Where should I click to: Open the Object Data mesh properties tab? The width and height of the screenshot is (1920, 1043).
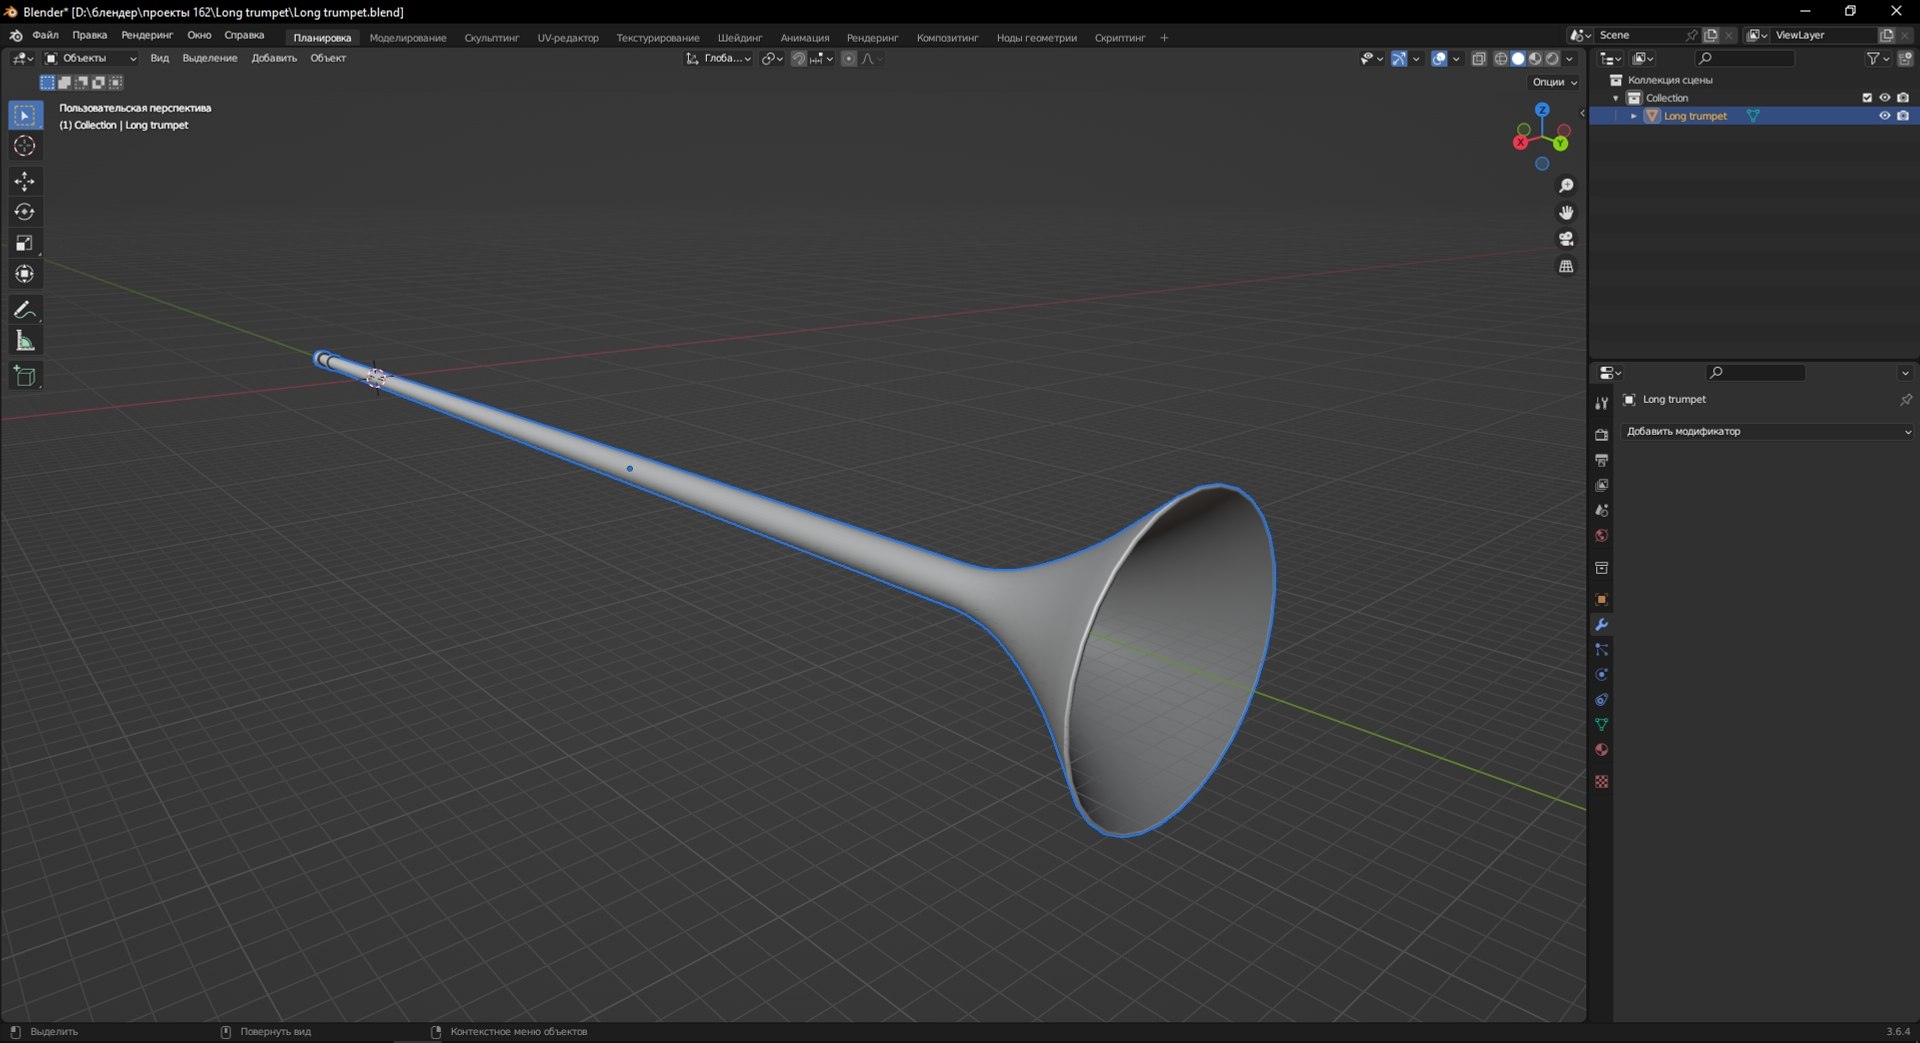[1601, 724]
